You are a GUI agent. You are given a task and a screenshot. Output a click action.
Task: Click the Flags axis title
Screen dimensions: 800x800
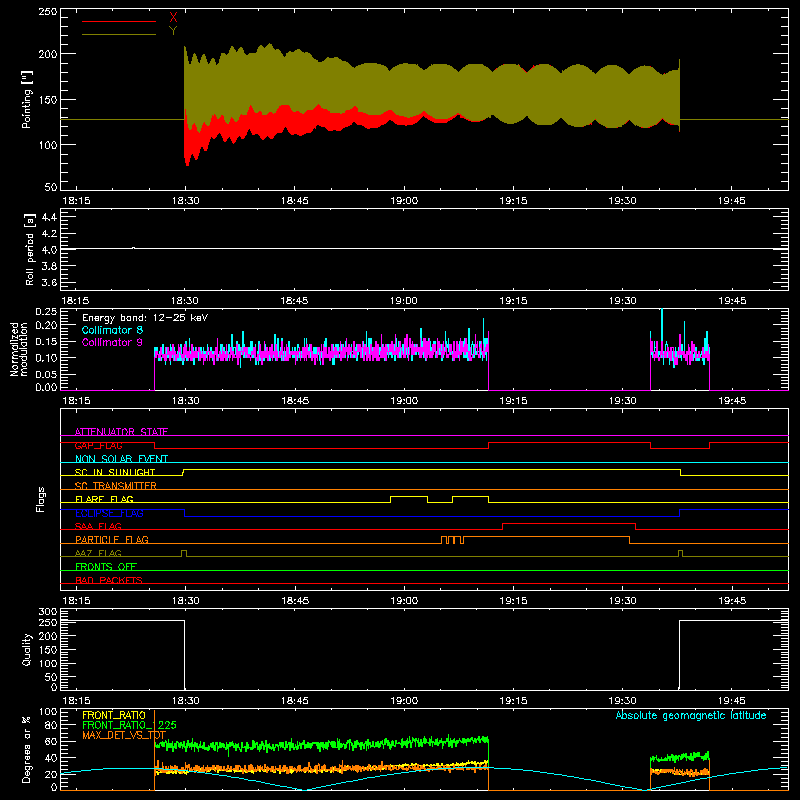[40, 499]
